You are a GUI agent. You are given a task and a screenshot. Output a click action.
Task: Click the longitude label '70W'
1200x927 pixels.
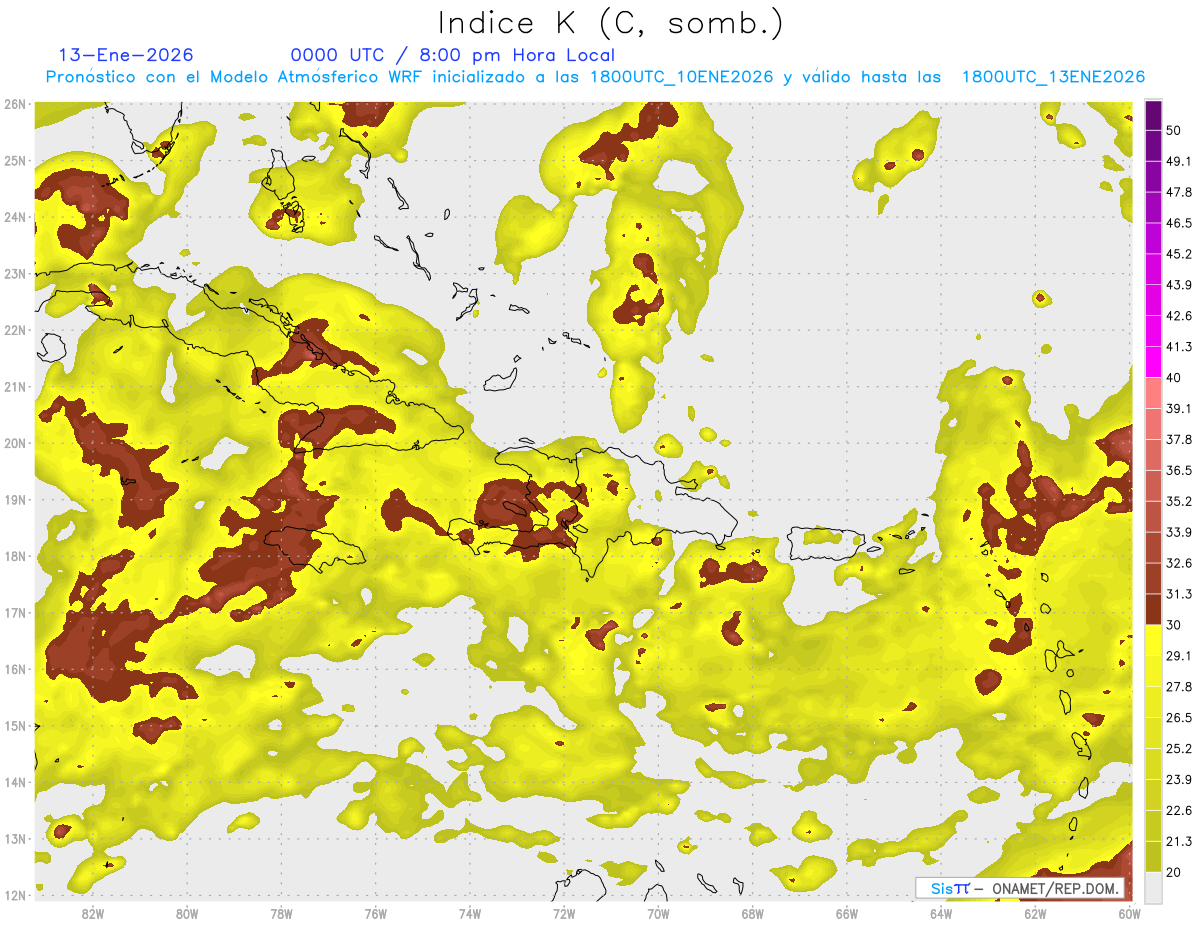click(658, 914)
